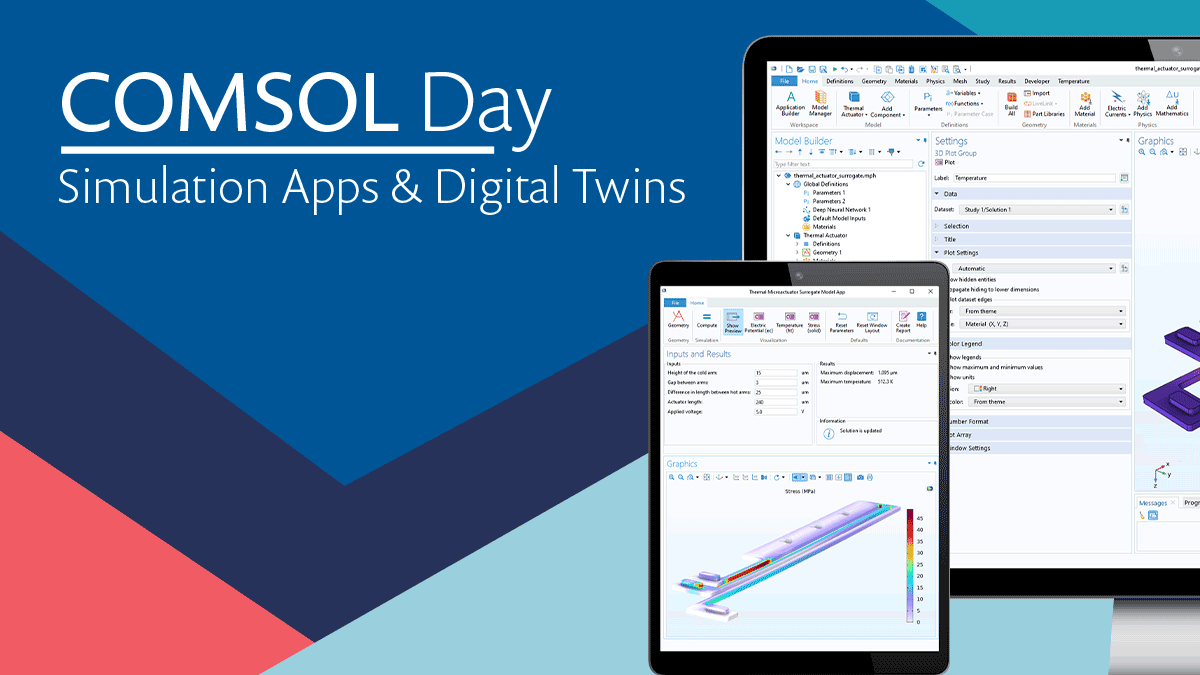Switch to the Developer ribbon tab

pos(1037,80)
